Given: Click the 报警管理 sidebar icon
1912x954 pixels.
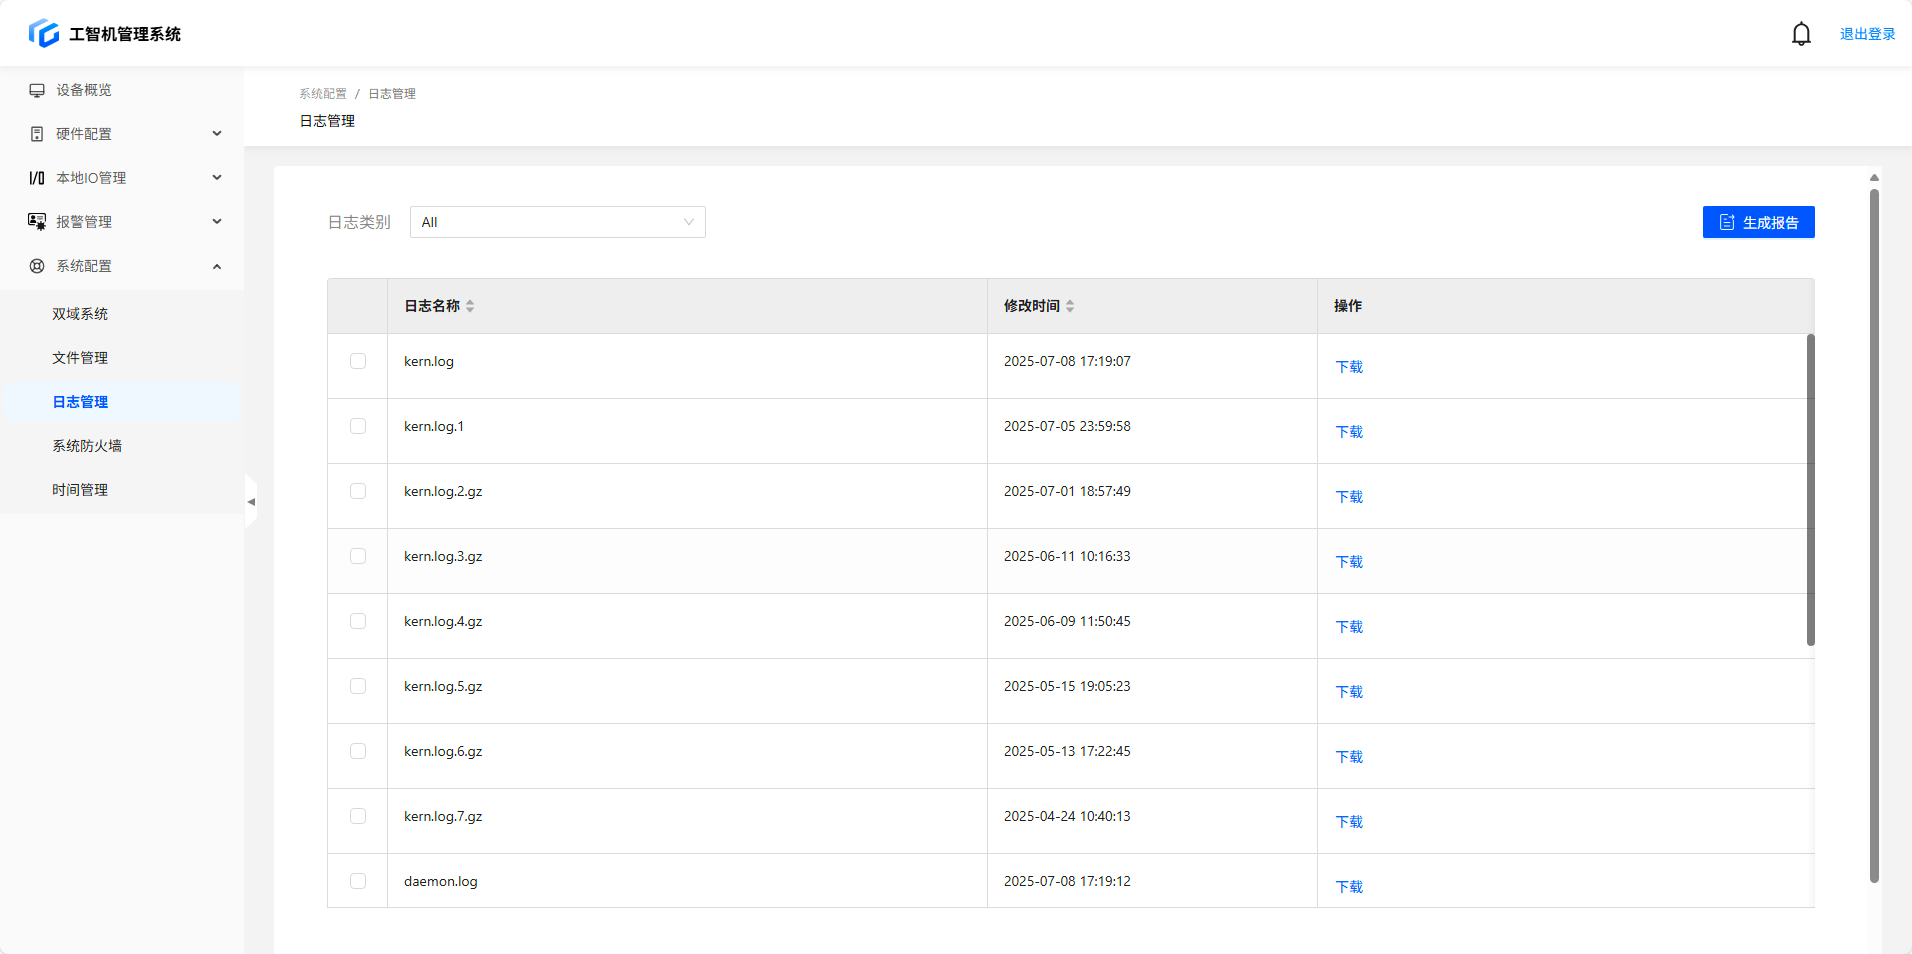Looking at the screenshot, I should 37,222.
